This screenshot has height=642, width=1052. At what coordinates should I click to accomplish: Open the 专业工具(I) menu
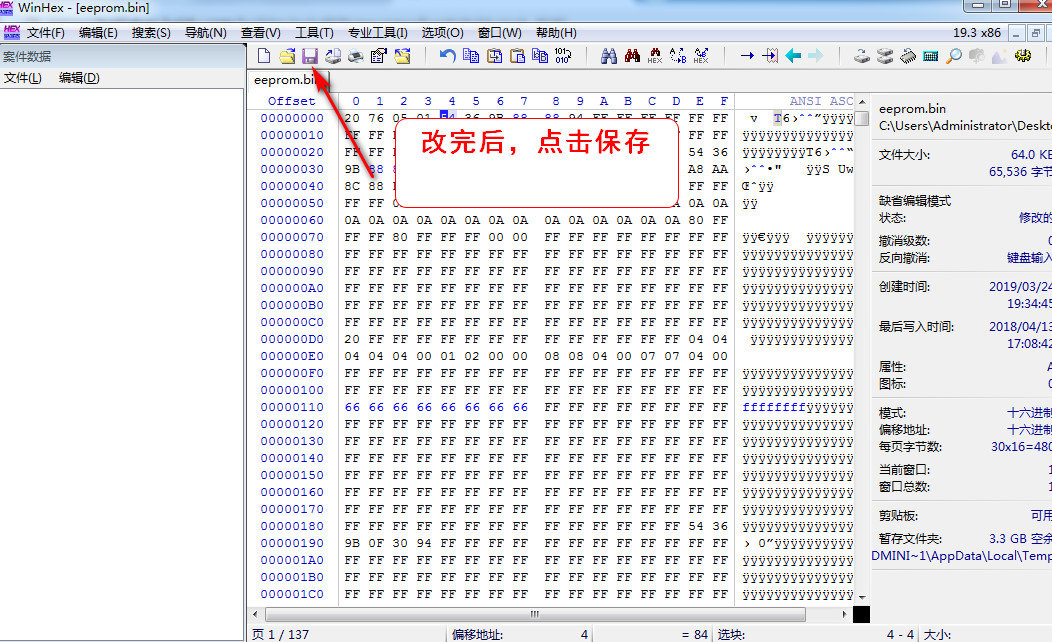(x=378, y=31)
